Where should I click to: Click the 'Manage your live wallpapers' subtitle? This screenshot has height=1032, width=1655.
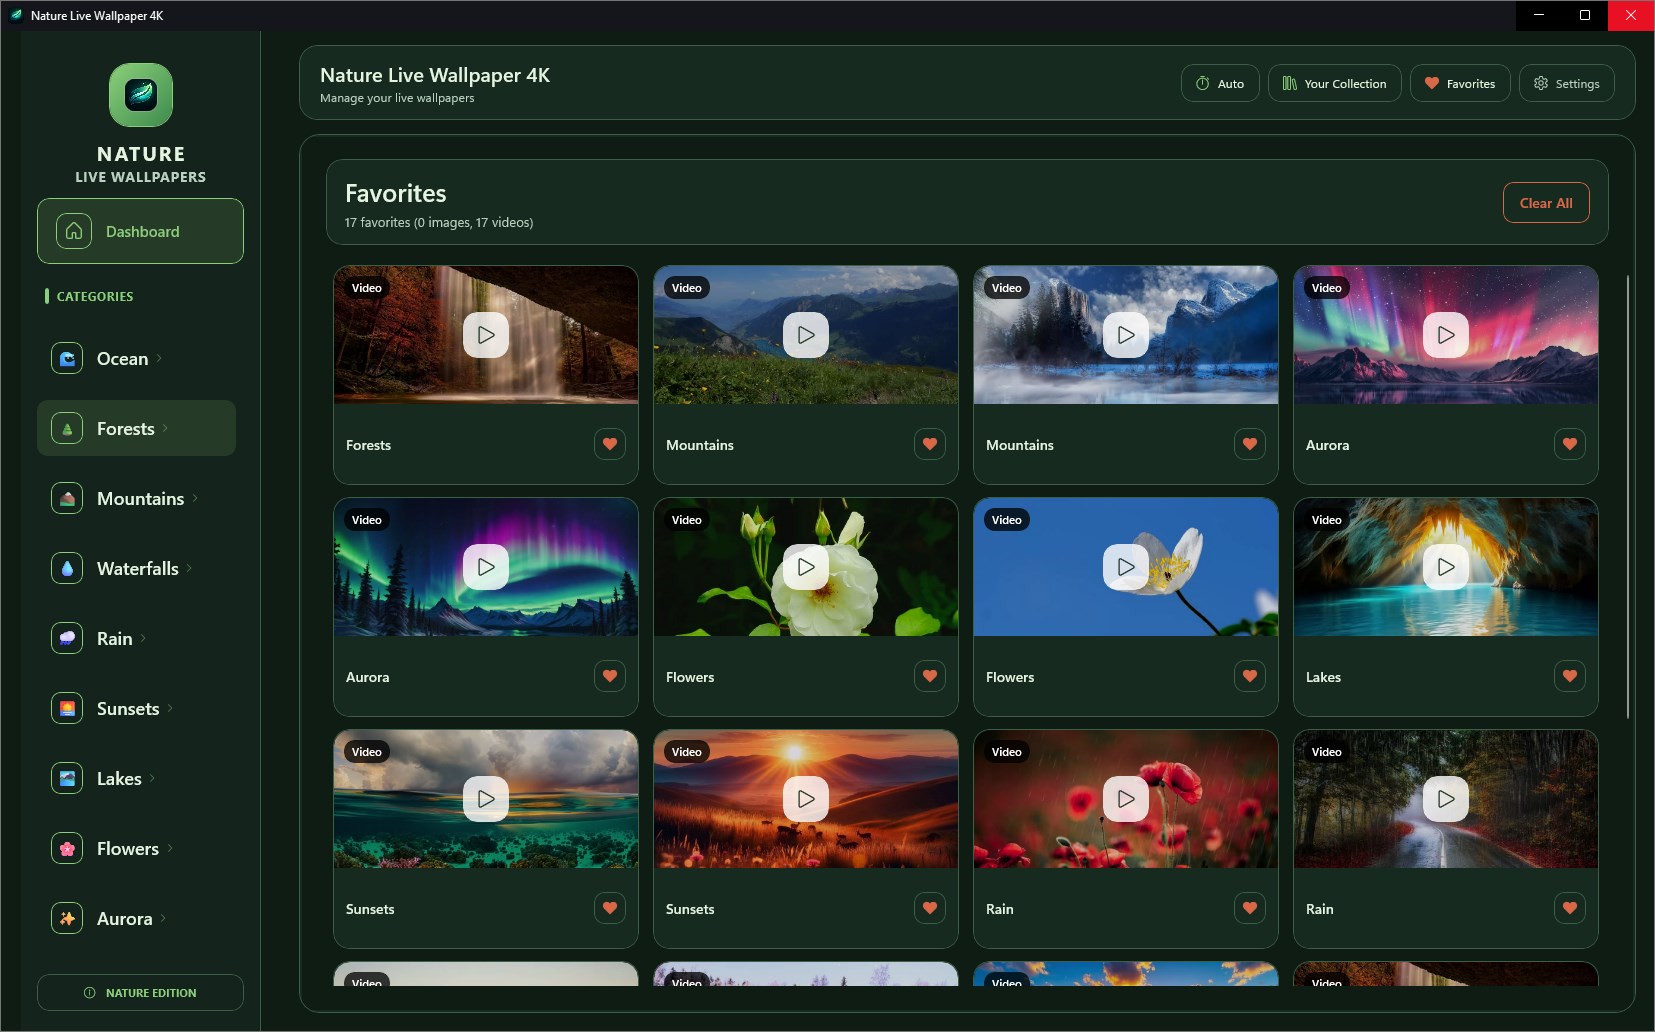pos(397,98)
